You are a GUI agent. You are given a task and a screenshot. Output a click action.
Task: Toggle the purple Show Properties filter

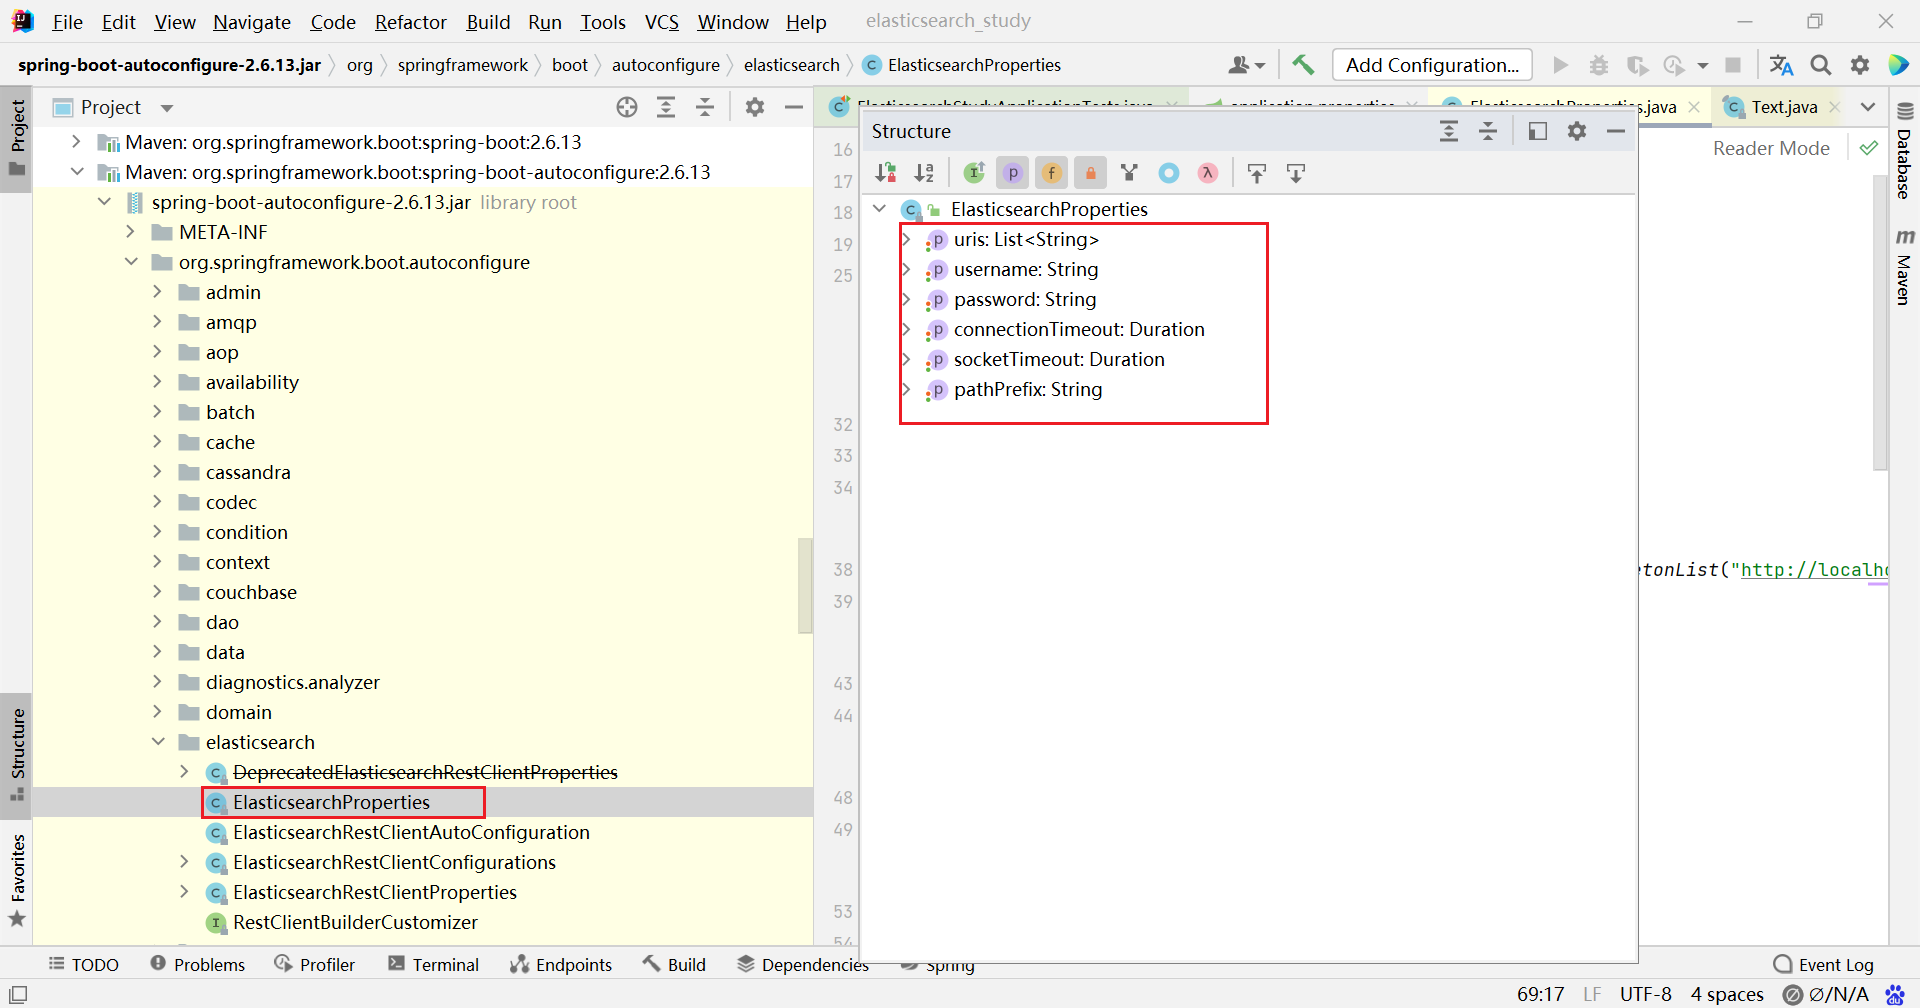1013,173
